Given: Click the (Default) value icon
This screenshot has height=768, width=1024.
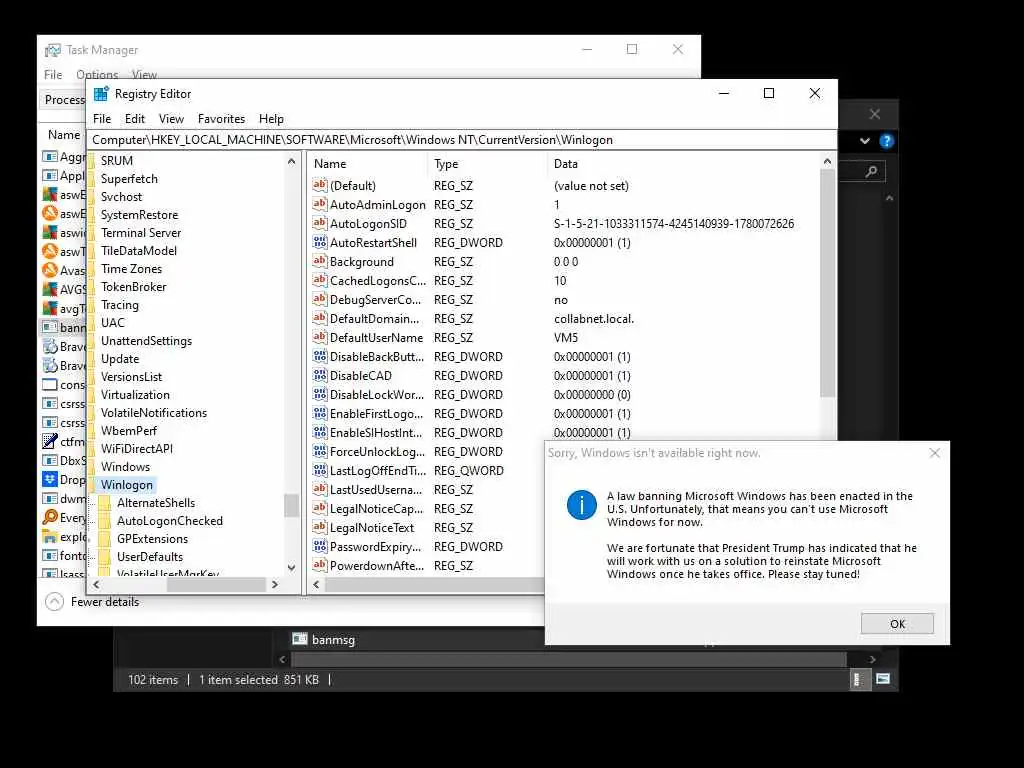Looking at the screenshot, I should 319,185.
